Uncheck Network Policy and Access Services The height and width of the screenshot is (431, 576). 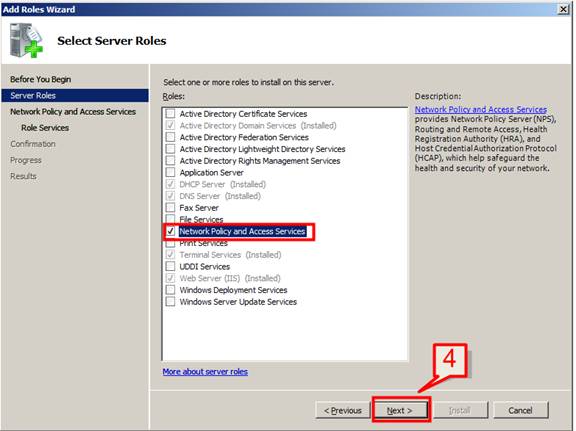coord(170,231)
